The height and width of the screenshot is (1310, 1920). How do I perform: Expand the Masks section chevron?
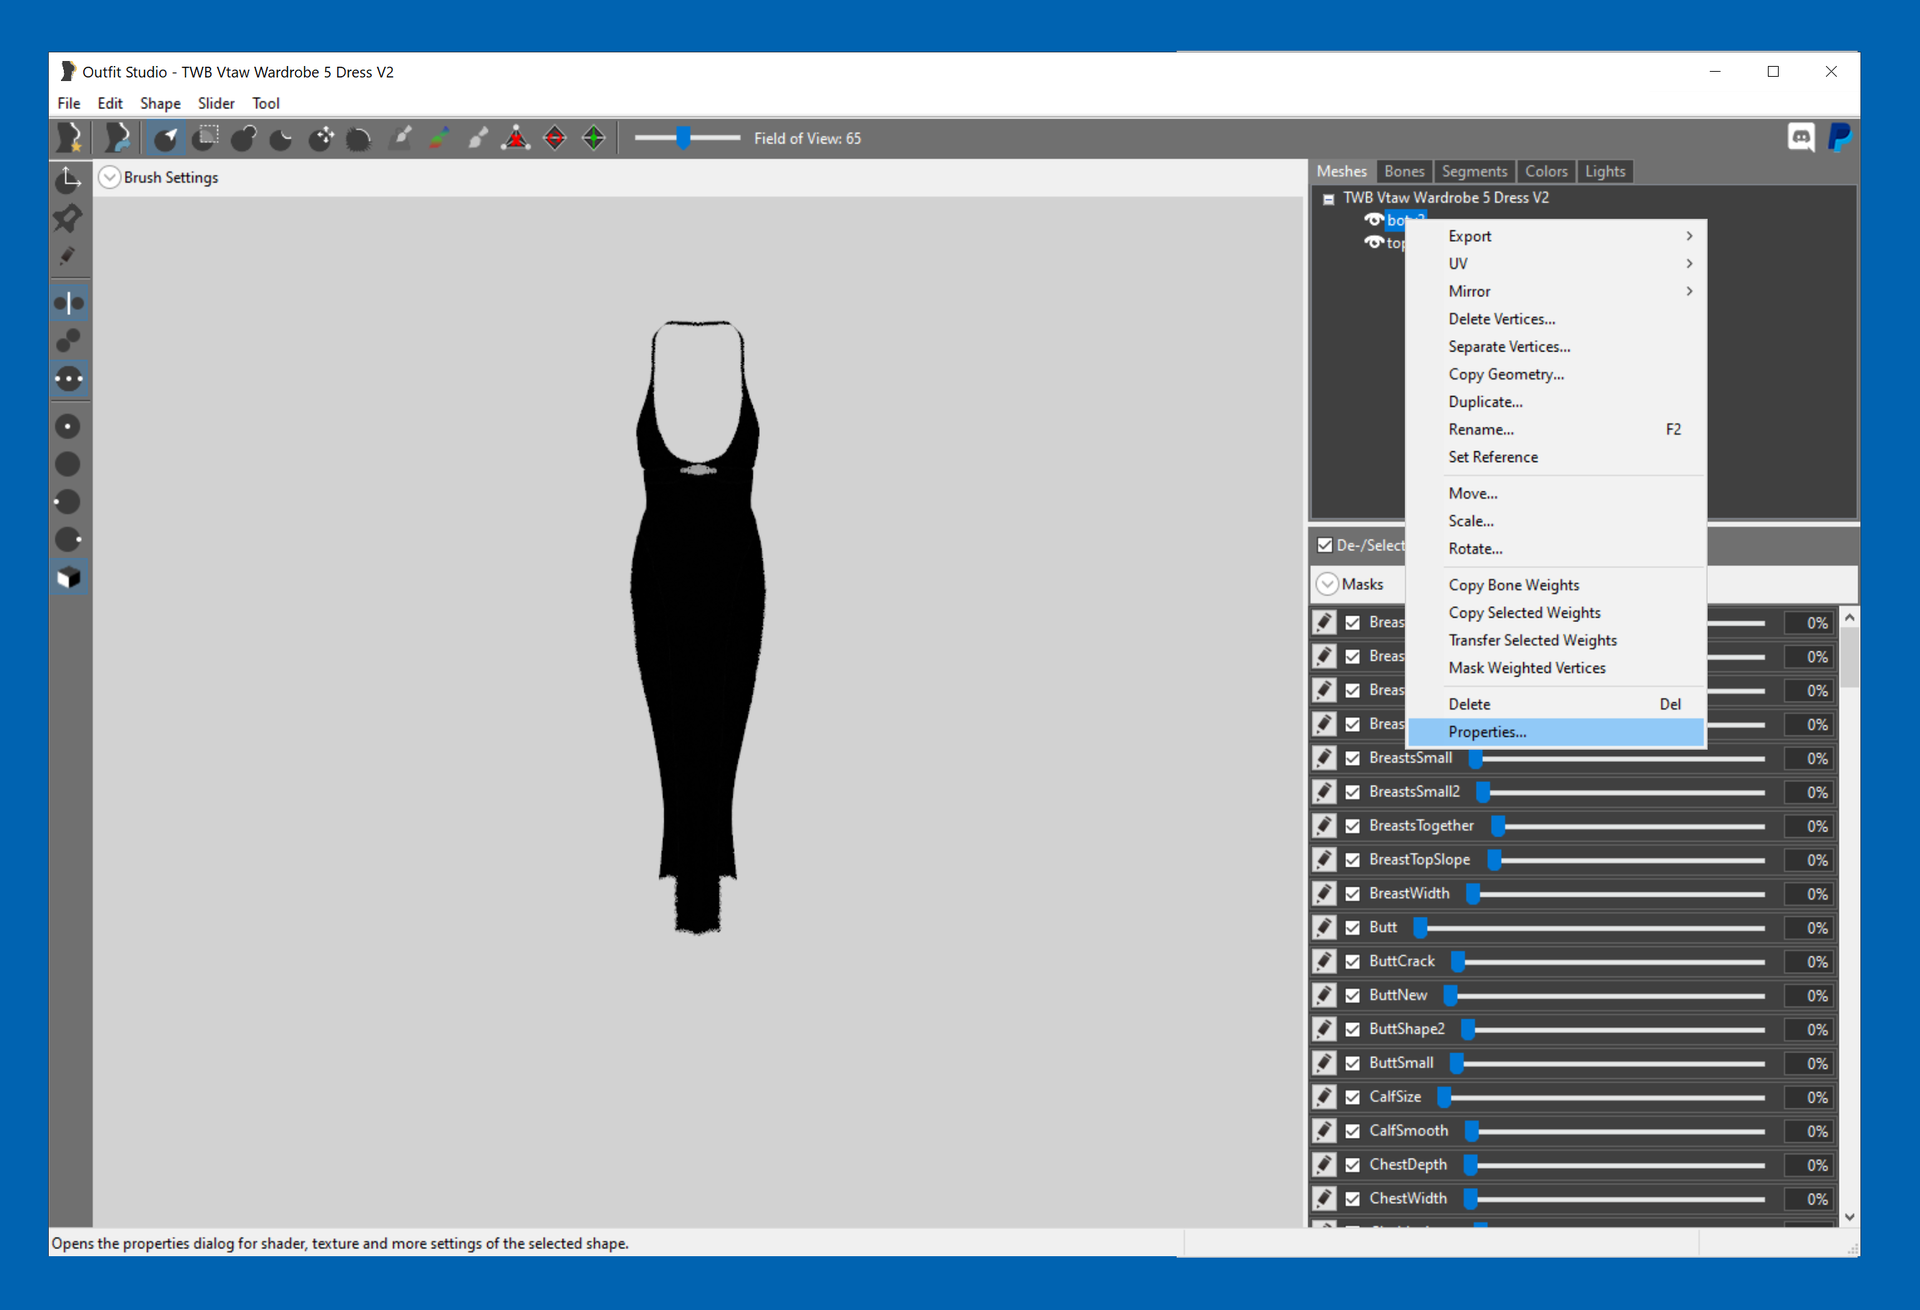(x=1327, y=584)
